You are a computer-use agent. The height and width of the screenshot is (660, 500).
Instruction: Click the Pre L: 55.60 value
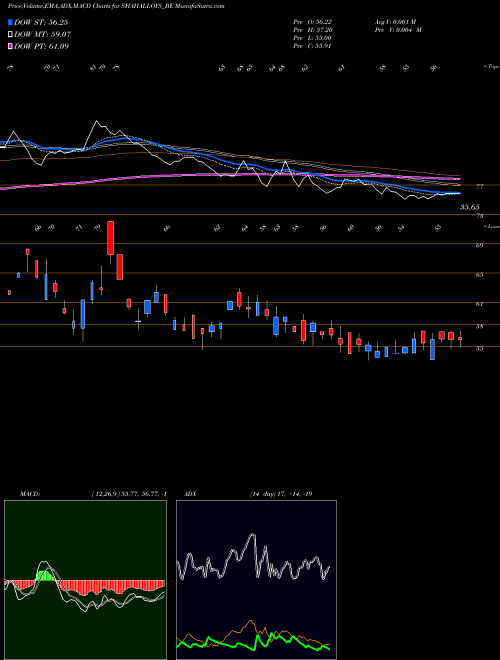coord(313,38)
